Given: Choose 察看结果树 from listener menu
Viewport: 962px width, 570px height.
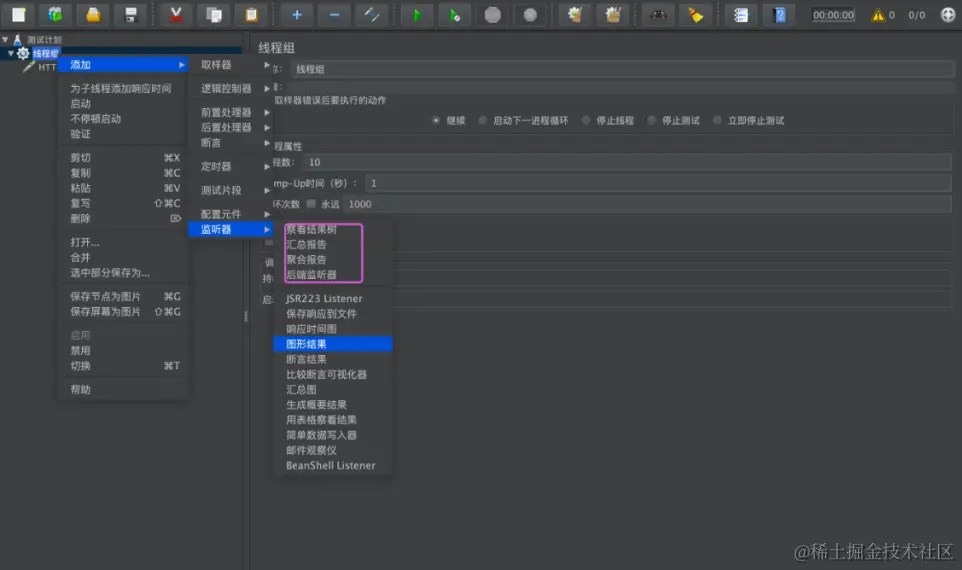Looking at the screenshot, I should (333, 229).
